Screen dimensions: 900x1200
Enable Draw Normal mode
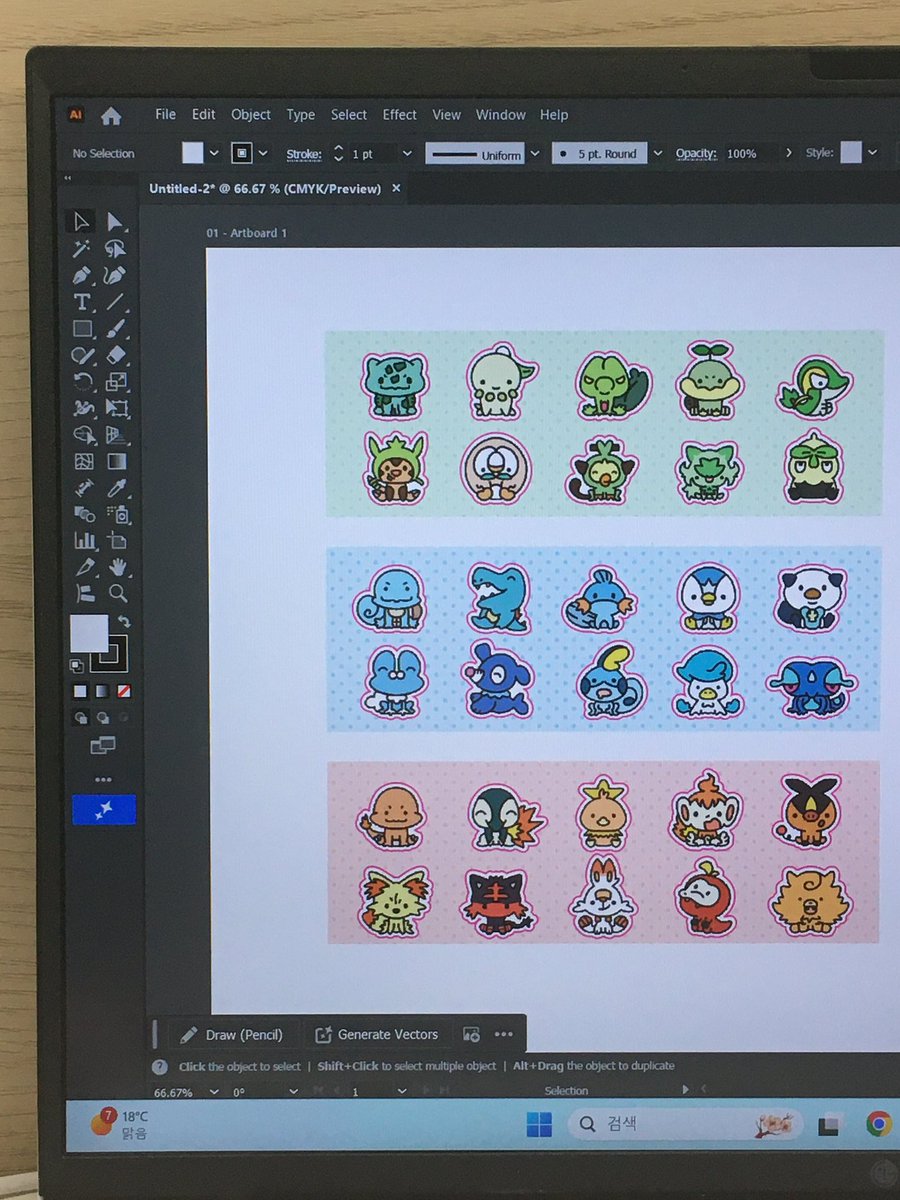(x=80, y=717)
